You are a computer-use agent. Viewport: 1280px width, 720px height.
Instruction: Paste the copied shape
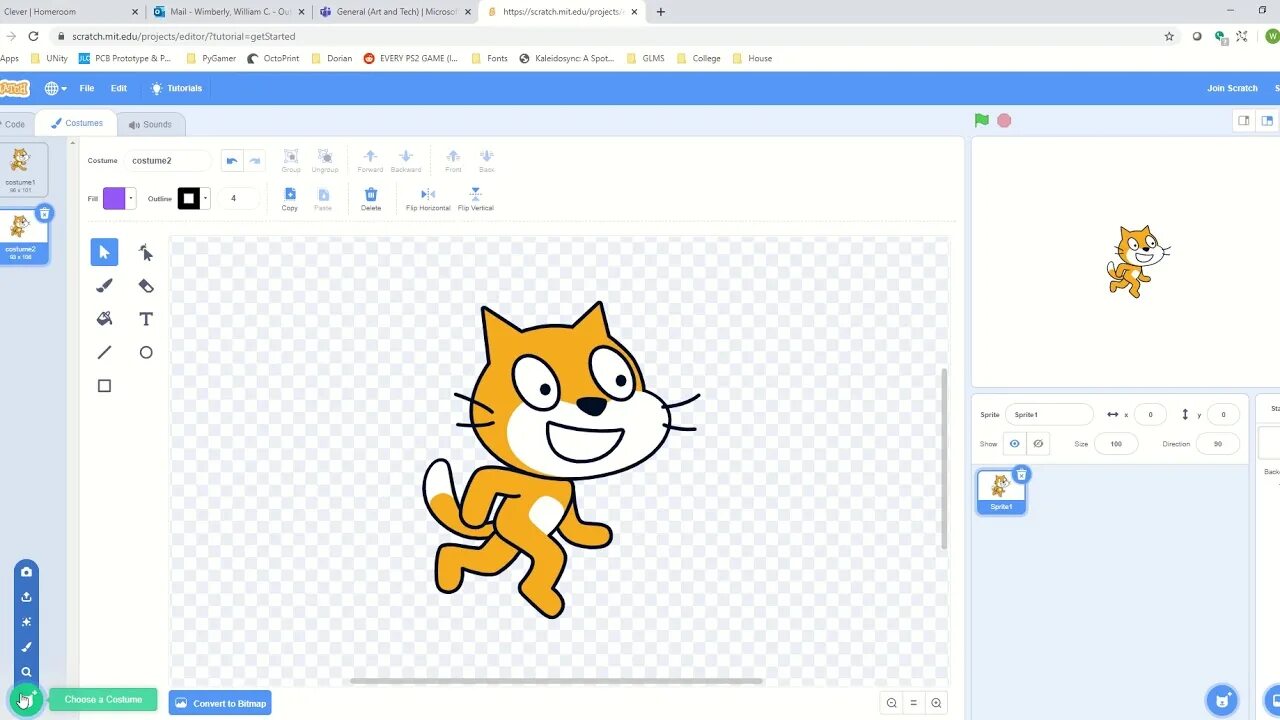tap(323, 199)
